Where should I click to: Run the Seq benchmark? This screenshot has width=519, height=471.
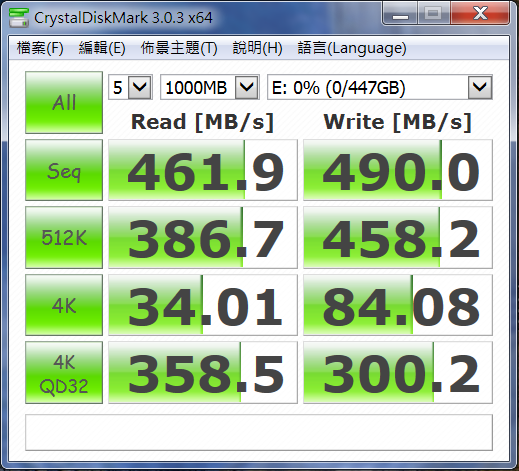[64, 170]
